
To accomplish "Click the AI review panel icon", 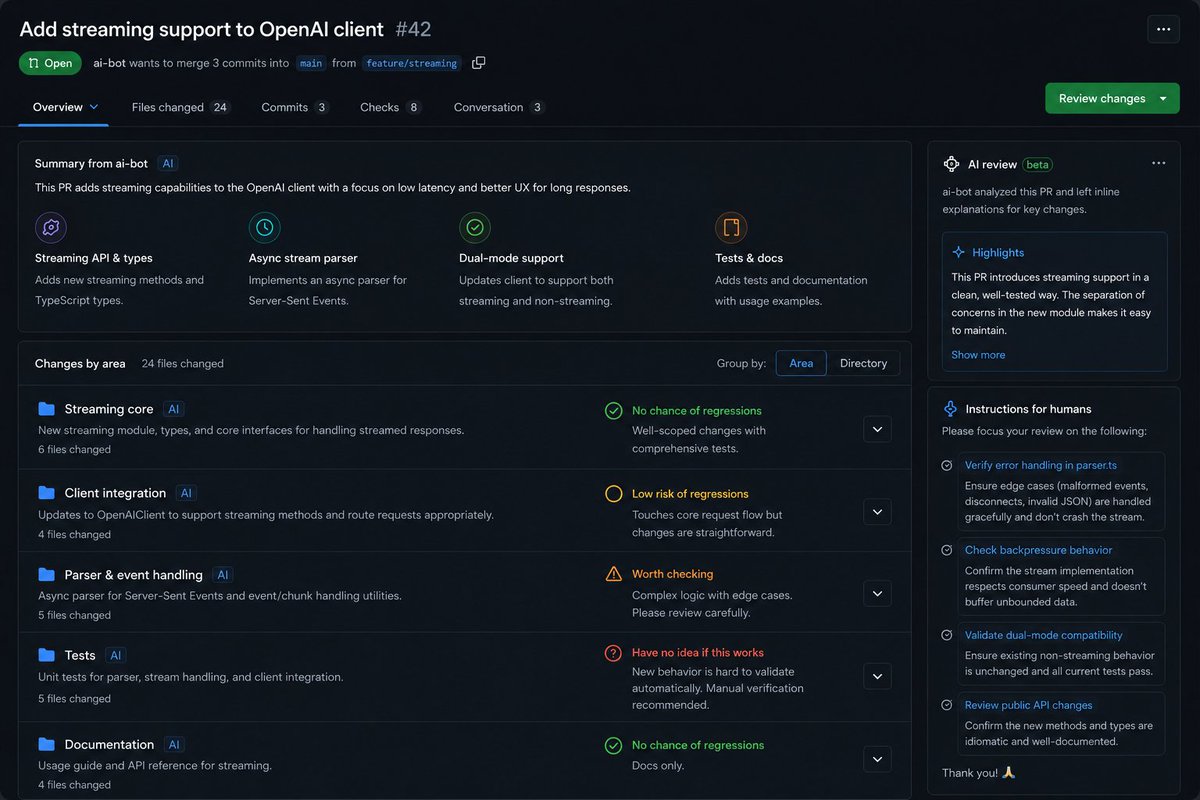I will pyautogui.click(x=951, y=164).
